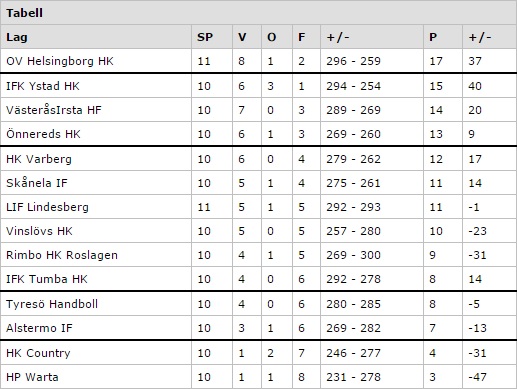This screenshot has height=389, width=517.
Task: Click the SP column header
Action: 205,37
